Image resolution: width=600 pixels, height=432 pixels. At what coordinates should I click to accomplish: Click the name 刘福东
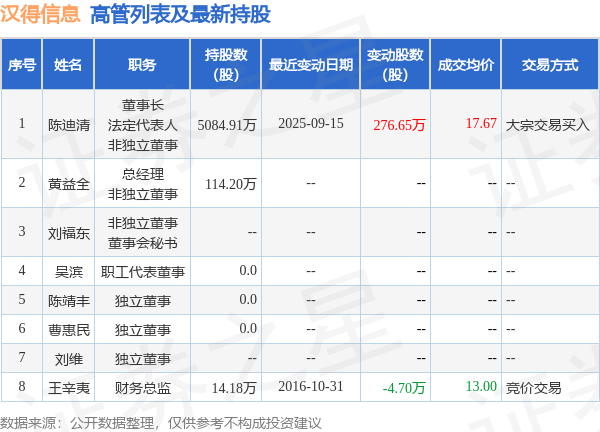pyautogui.click(x=68, y=233)
